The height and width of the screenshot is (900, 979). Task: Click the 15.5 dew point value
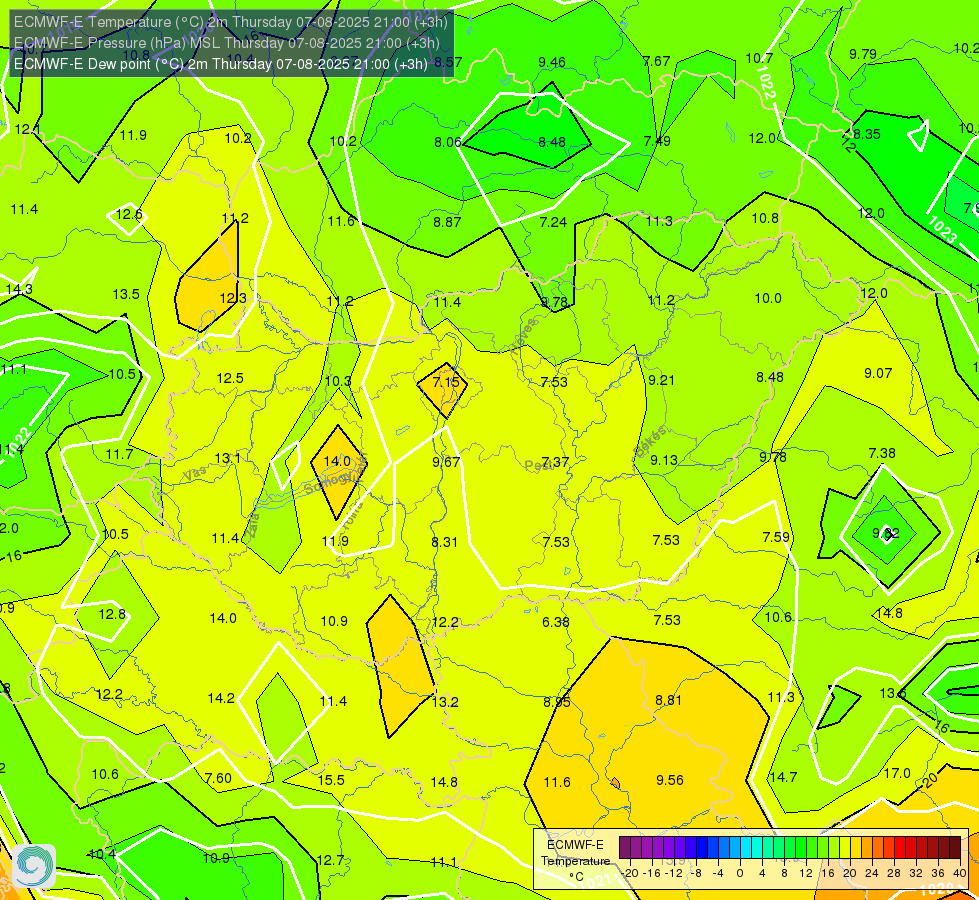tap(331, 780)
